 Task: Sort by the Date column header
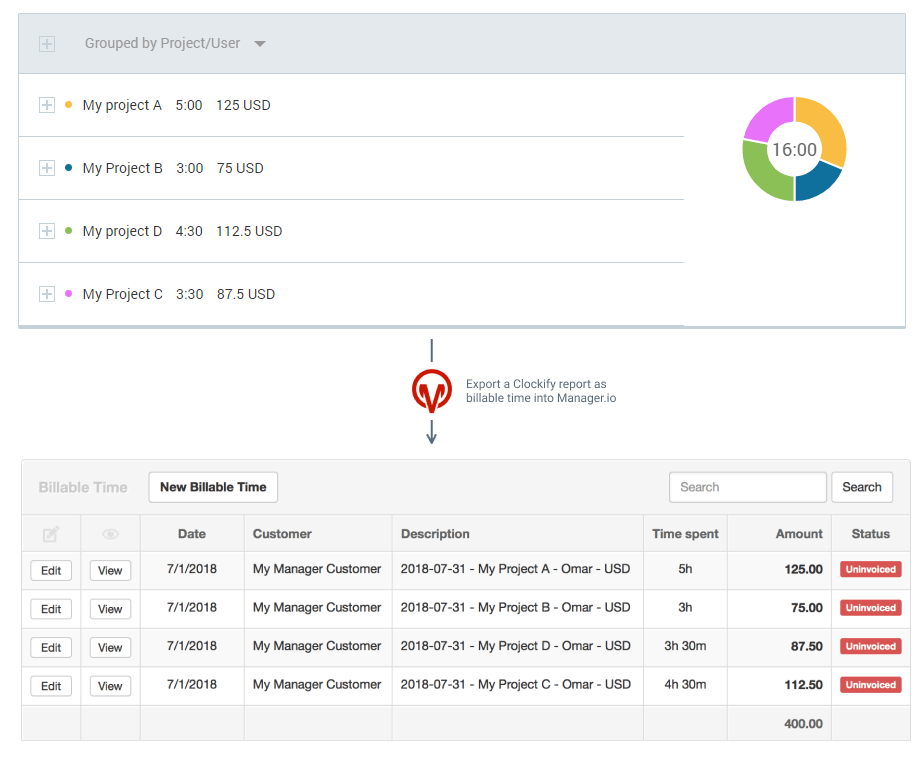[192, 534]
